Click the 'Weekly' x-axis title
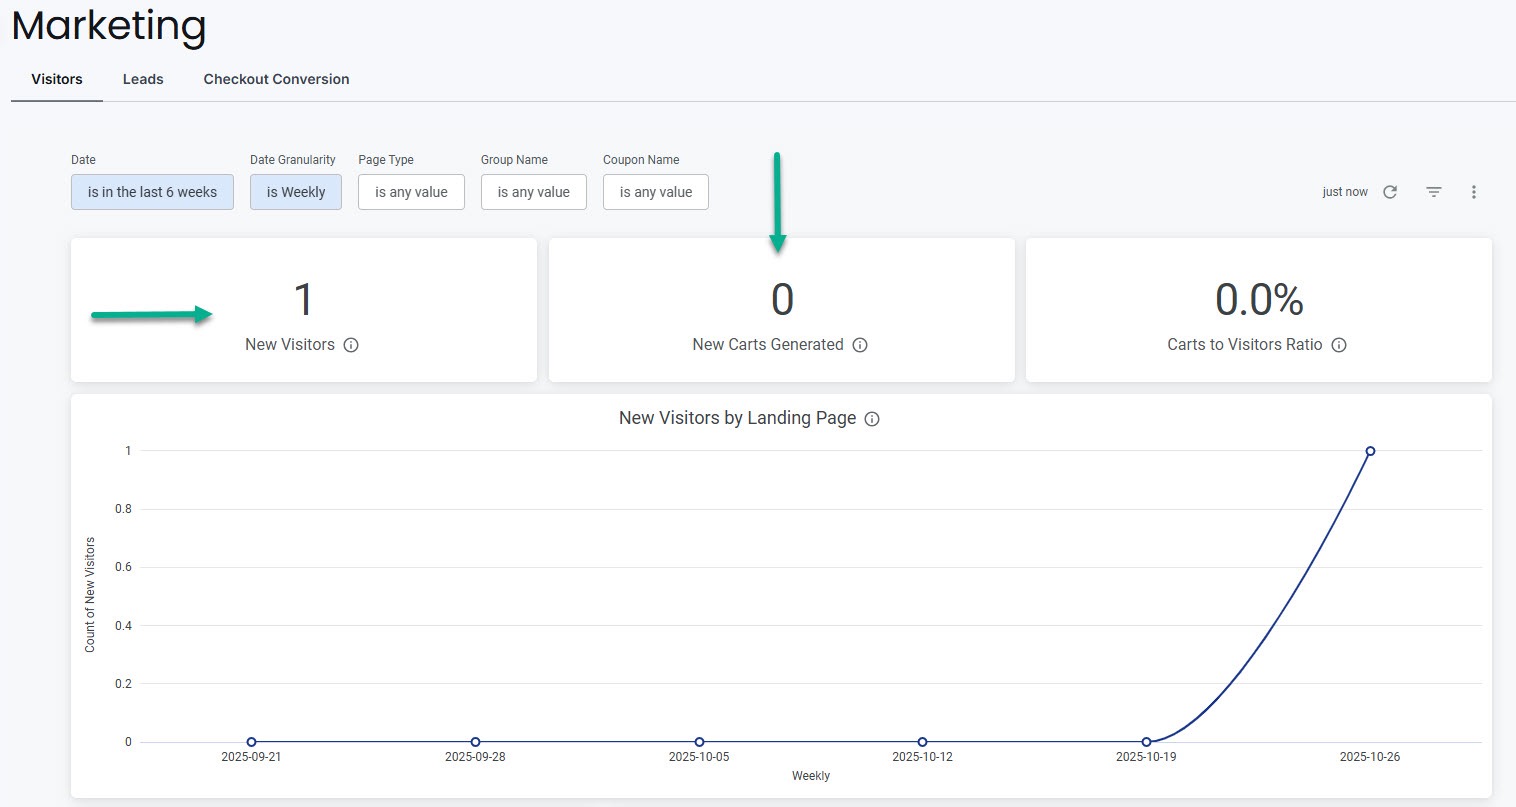This screenshot has height=807, width=1516. click(x=811, y=776)
